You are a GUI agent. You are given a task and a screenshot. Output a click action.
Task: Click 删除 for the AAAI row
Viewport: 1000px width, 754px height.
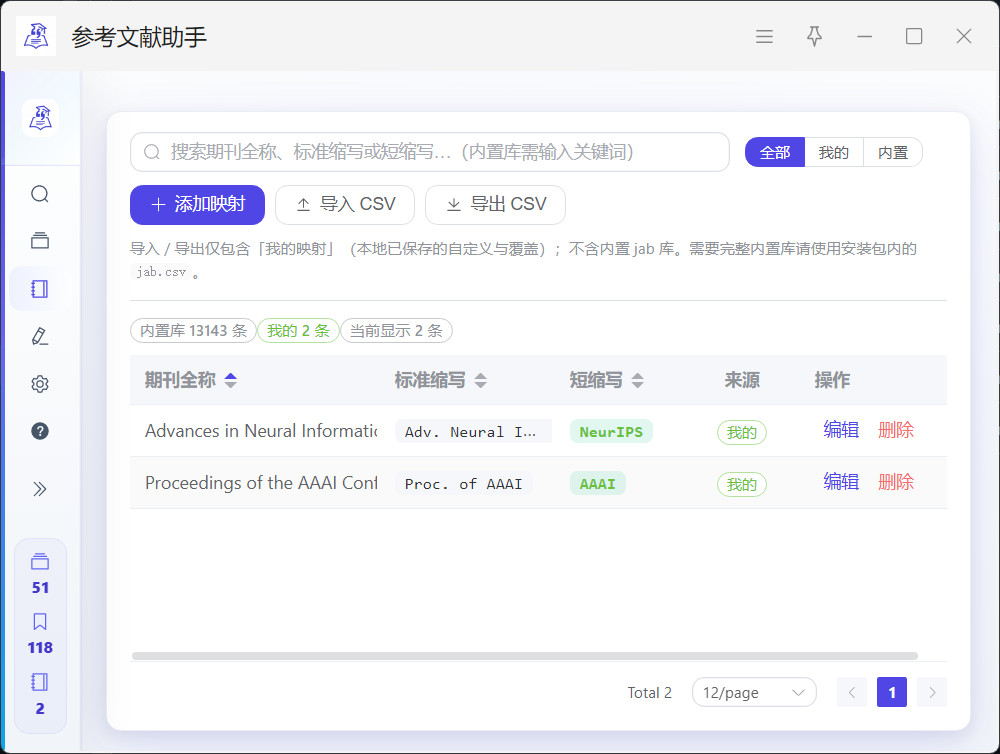click(x=895, y=482)
